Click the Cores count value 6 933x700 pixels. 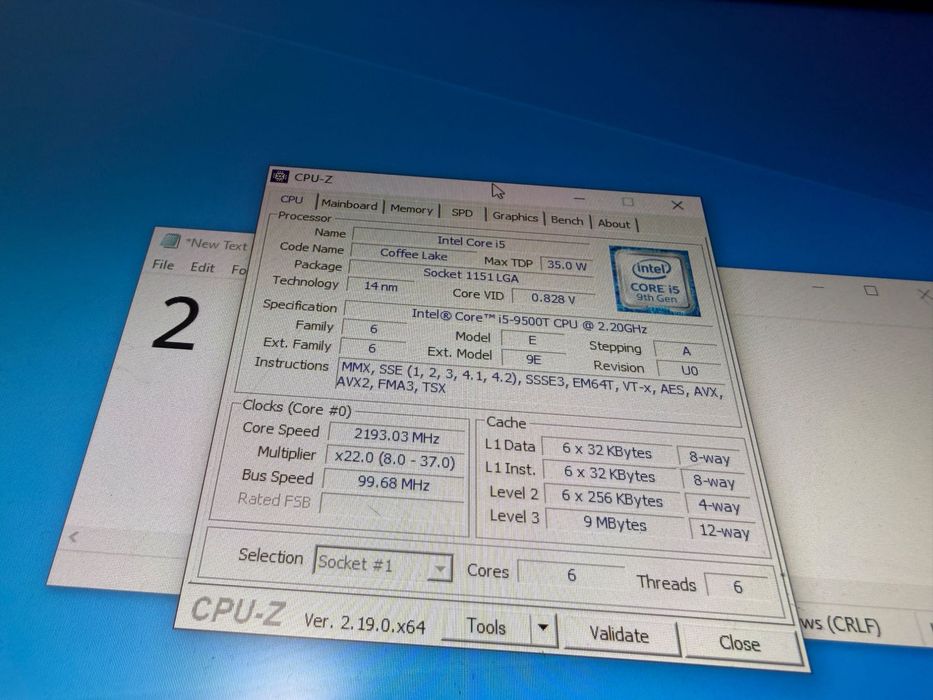(571, 574)
